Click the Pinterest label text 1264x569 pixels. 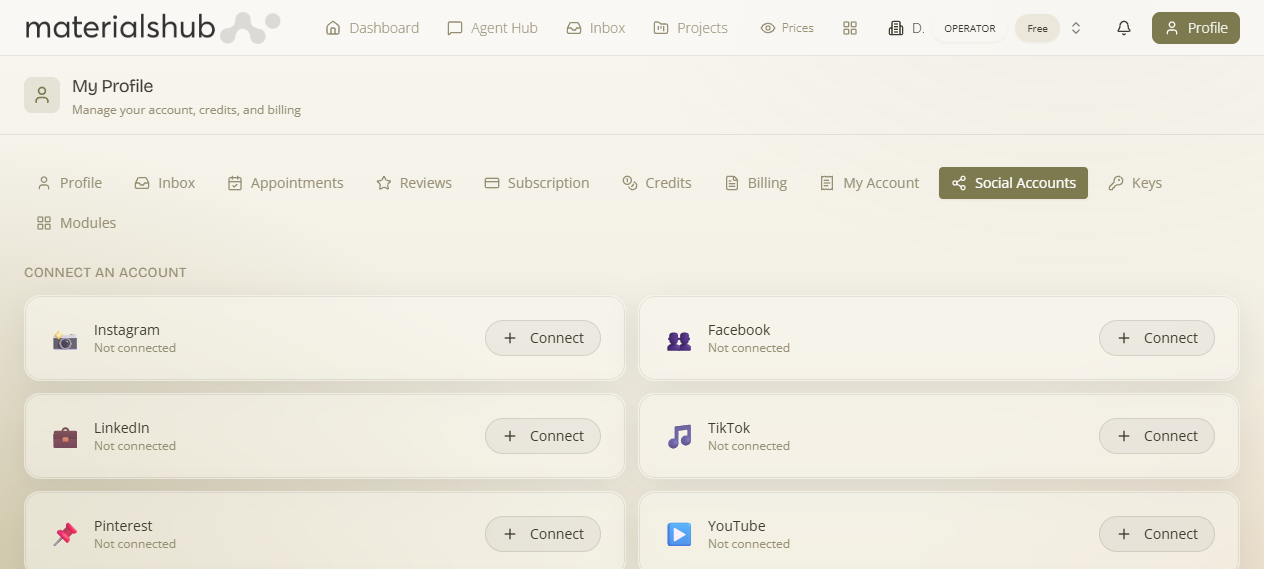pyautogui.click(x=123, y=526)
